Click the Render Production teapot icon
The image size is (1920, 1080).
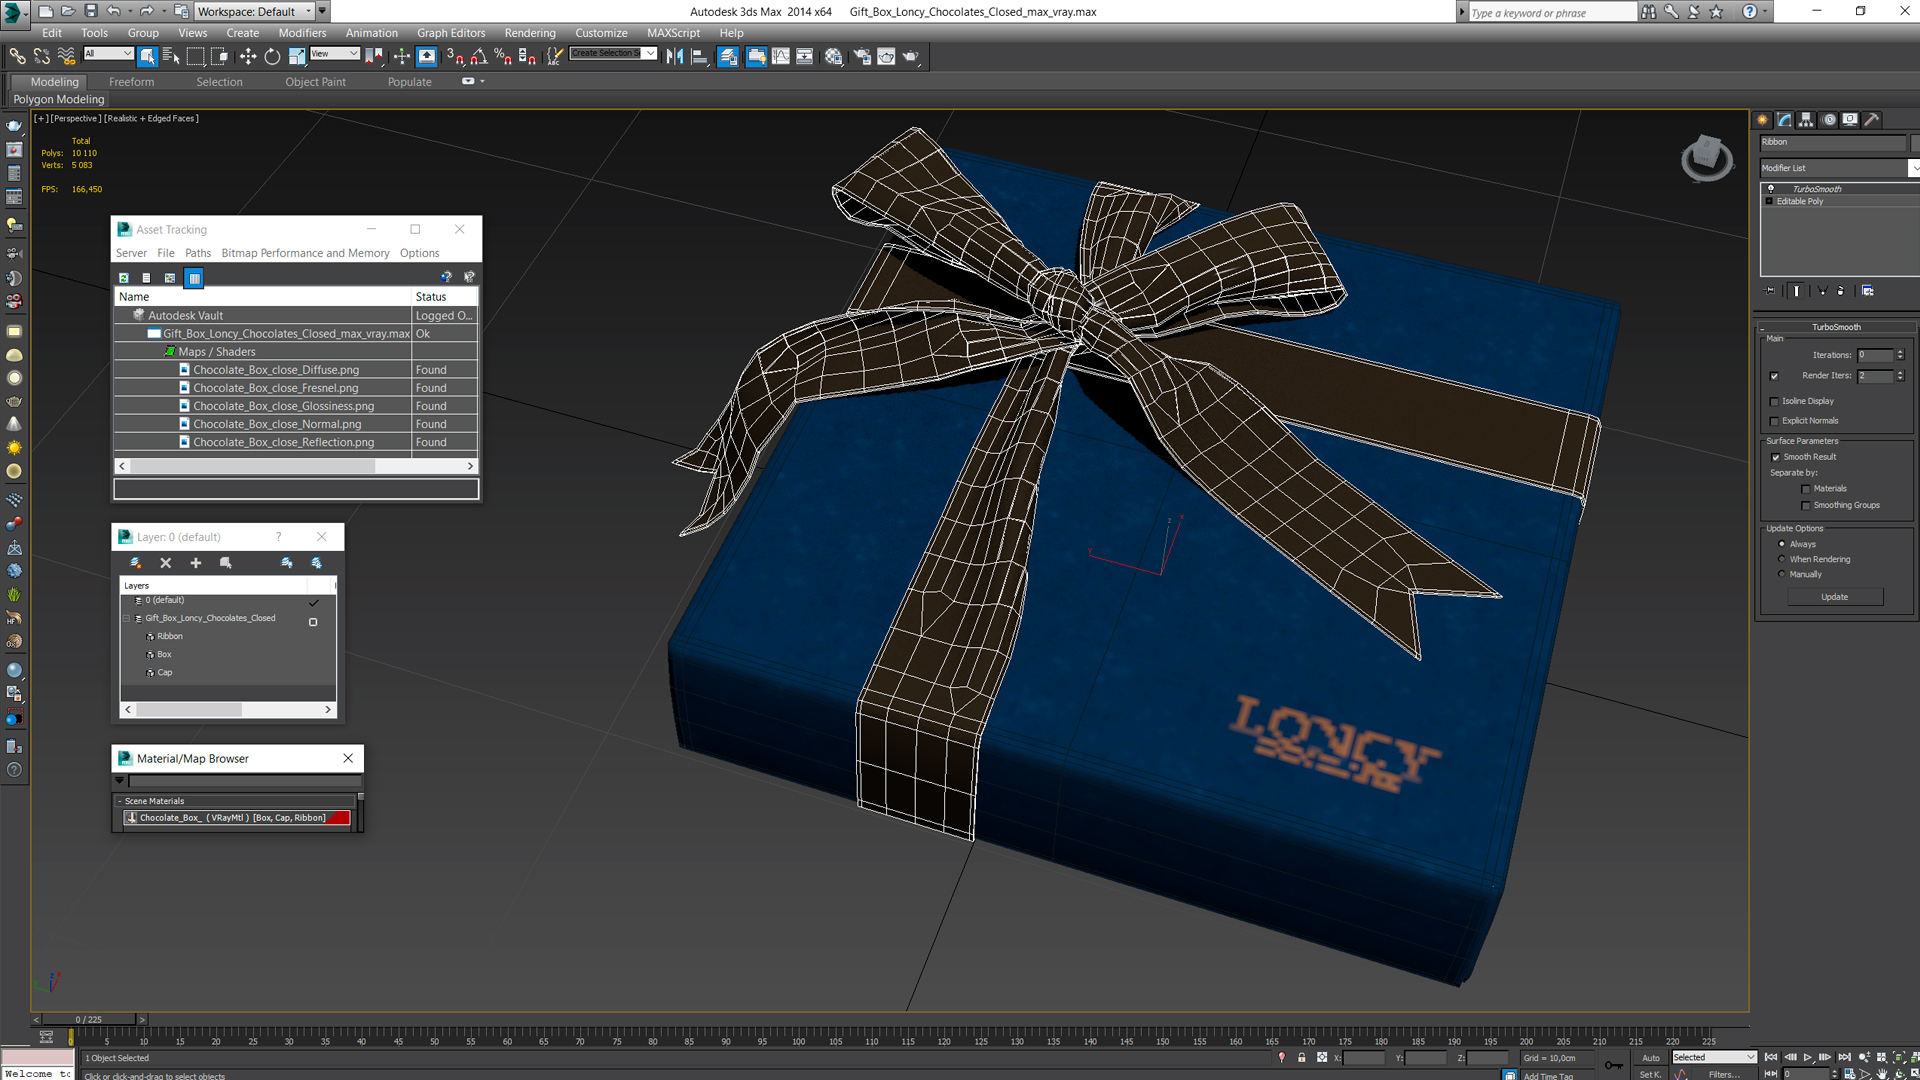coord(911,57)
